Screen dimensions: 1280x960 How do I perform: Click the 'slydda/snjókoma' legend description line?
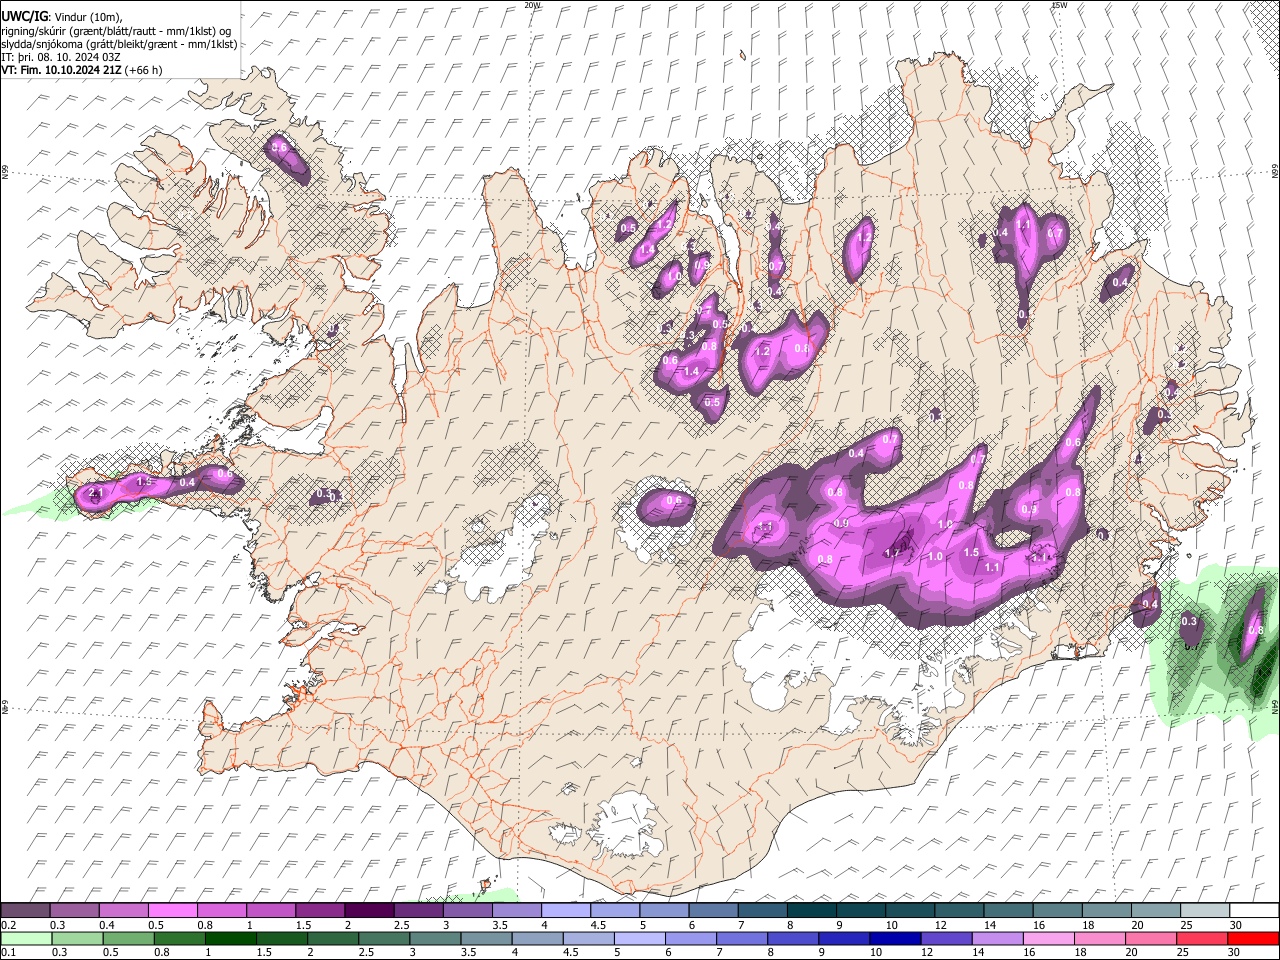(x=119, y=44)
